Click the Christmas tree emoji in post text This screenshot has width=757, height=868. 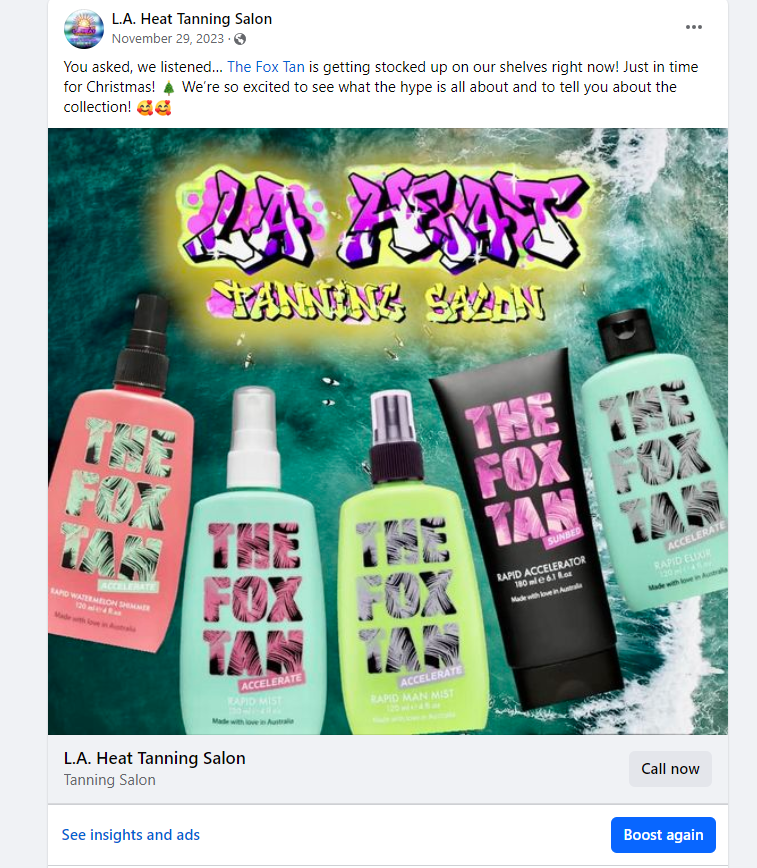coord(169,87)
